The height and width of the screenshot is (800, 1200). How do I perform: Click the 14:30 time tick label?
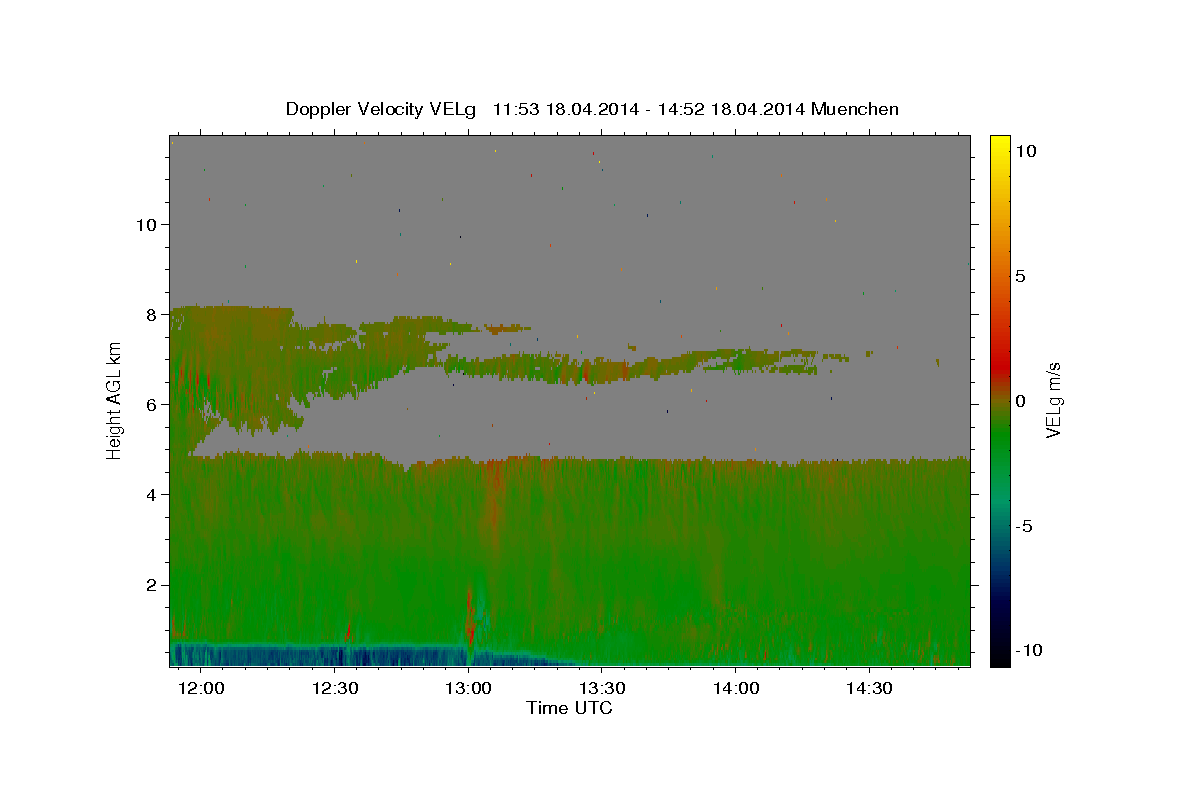tap(868, 689)
